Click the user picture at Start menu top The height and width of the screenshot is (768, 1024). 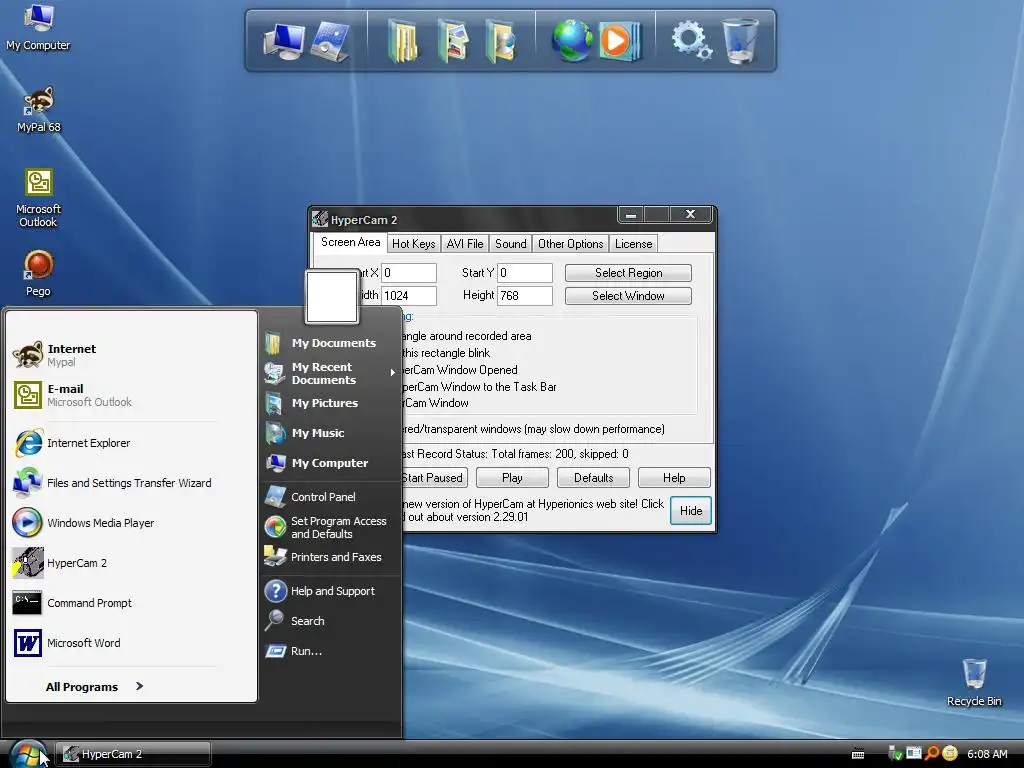[x=332, y=296]
